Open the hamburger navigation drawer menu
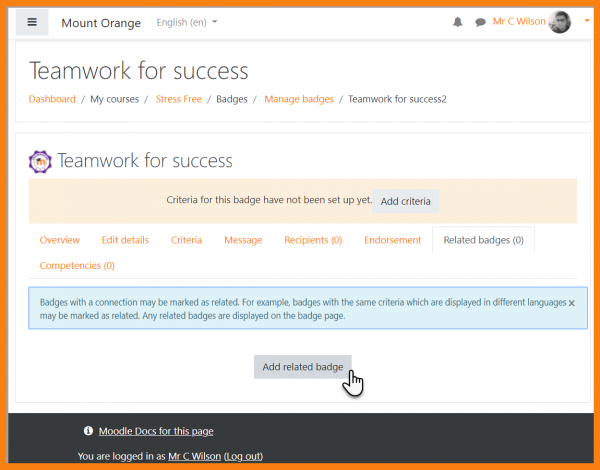The image size is (600, 470). point(32,22)
